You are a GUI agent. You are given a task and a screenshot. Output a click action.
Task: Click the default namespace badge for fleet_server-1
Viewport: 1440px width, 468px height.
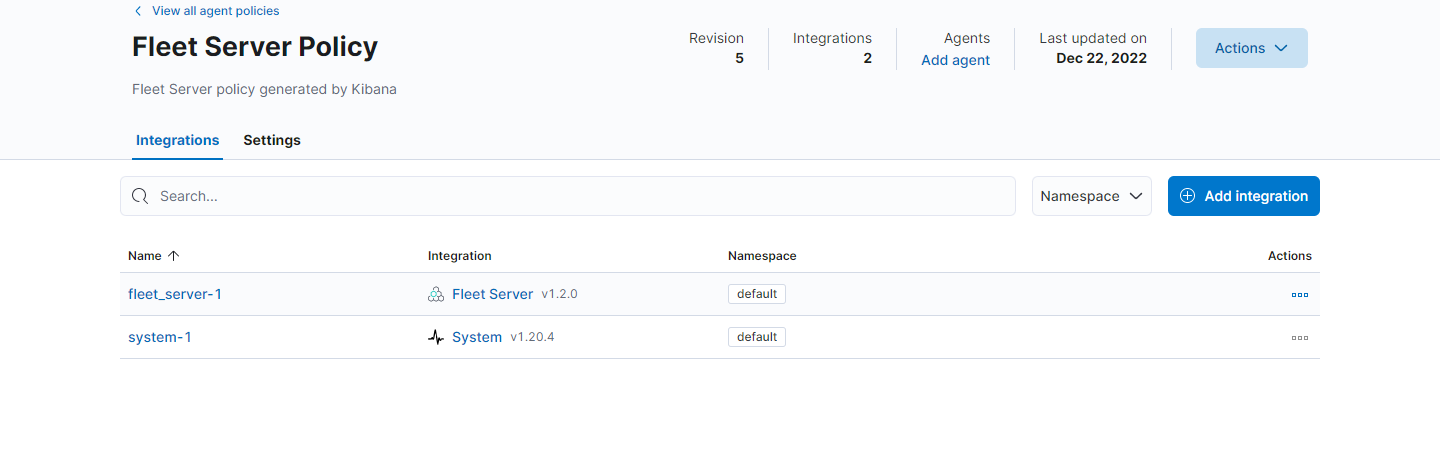757,294
